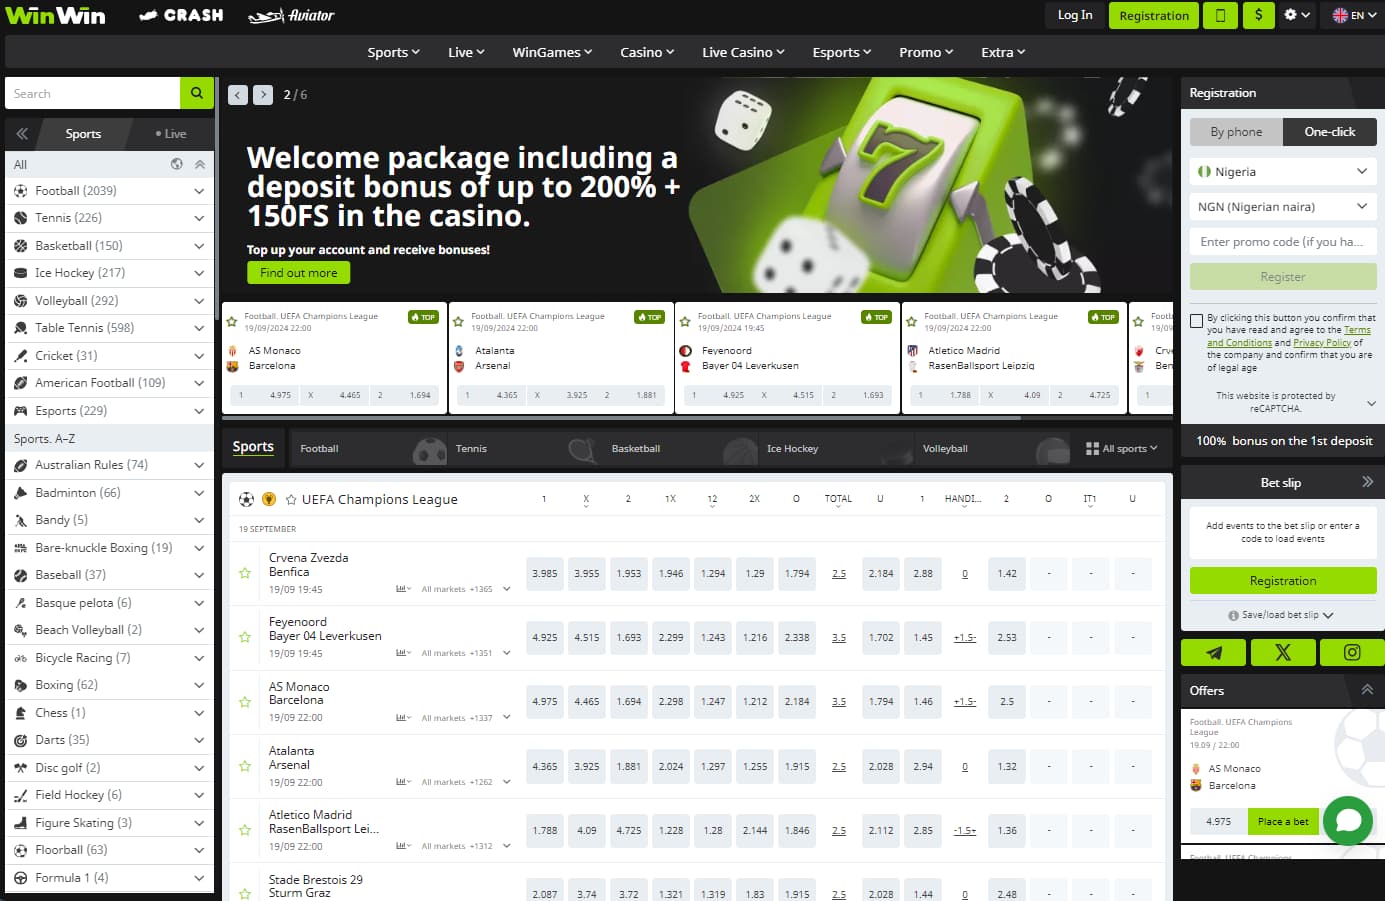Open the X social link
Screen dimensions: 1385x901
point(1283,653)
